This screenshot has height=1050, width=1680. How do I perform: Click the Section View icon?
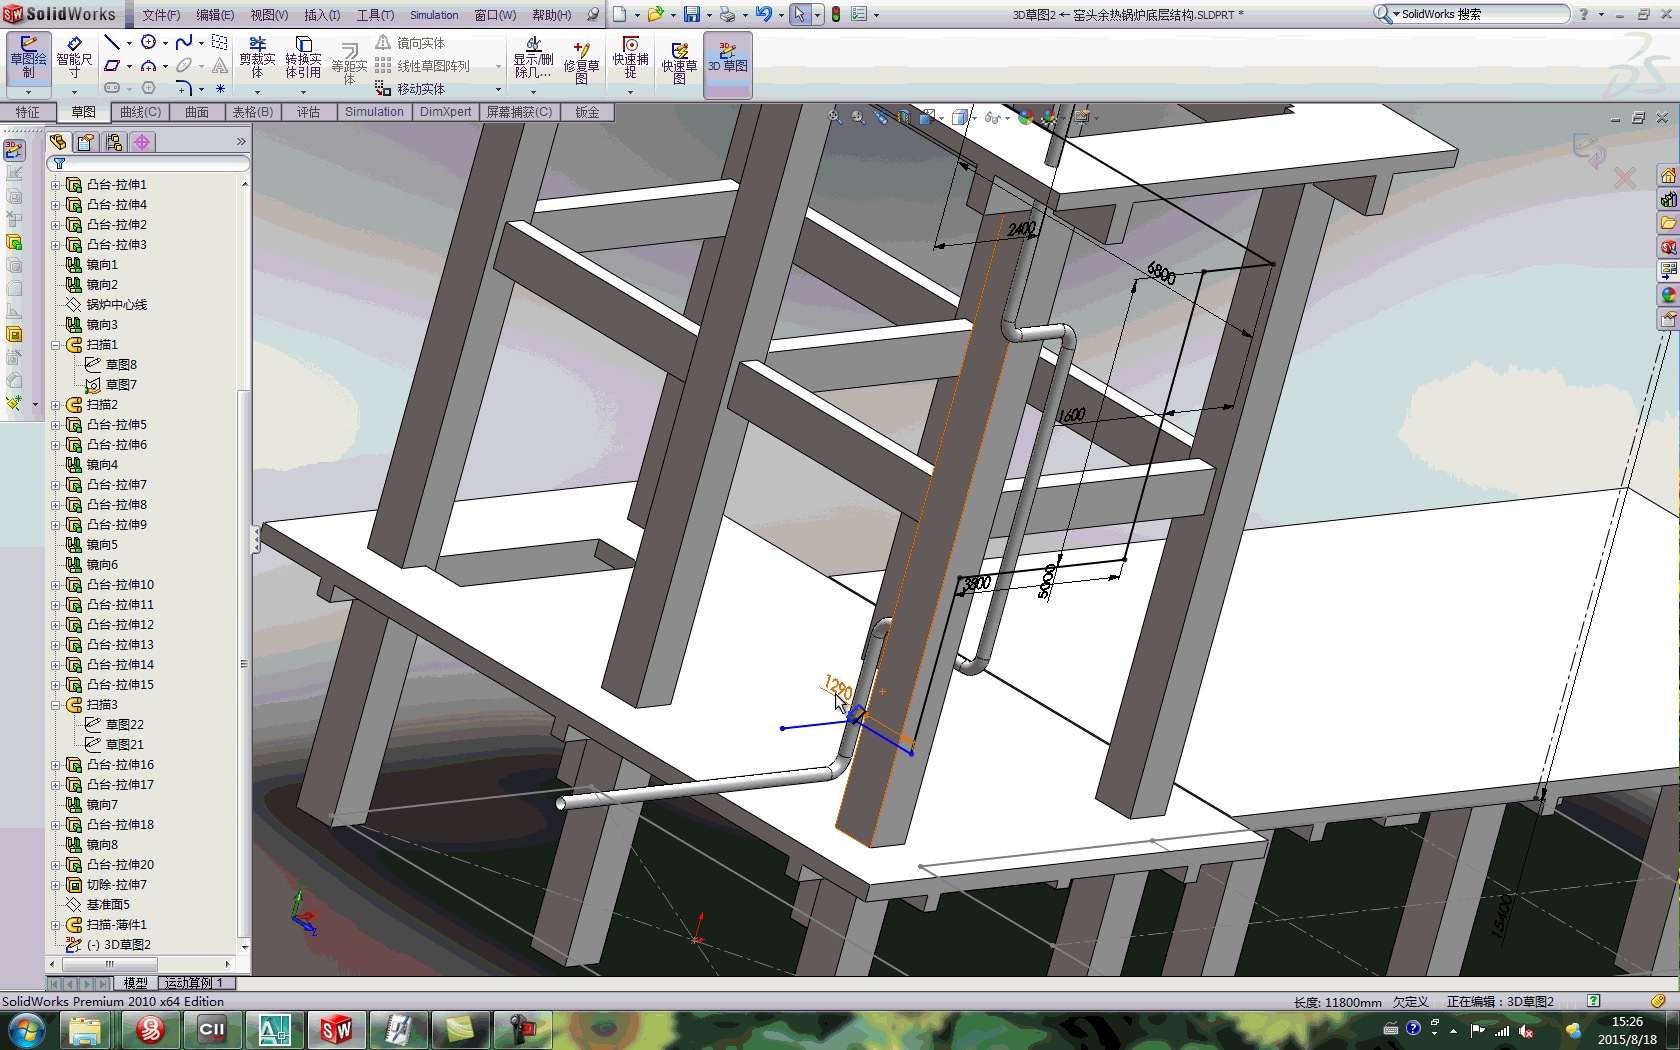pyautogui.click(x=904, y=117)
